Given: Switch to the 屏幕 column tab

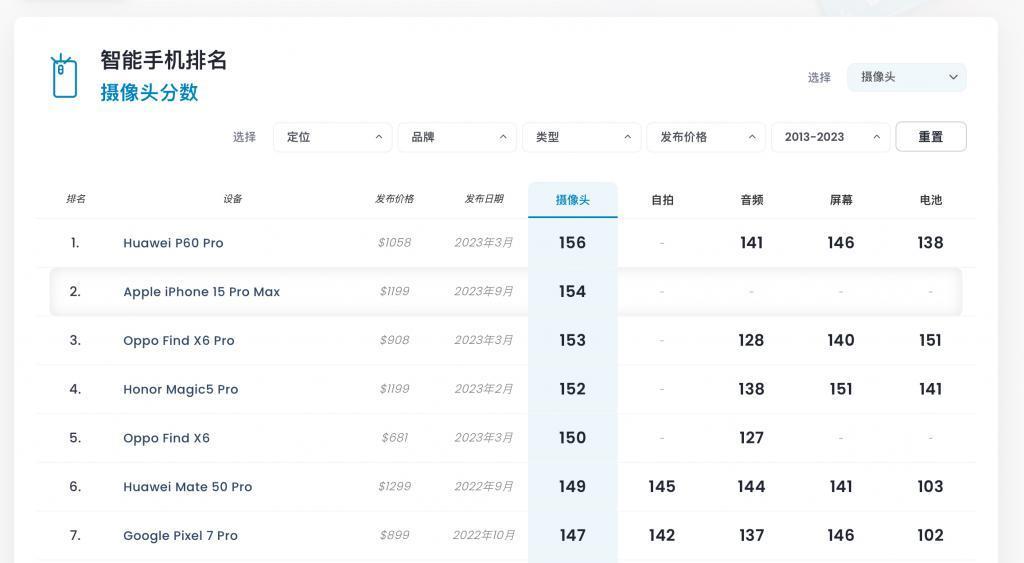Looking at the screenshot, I should pos(841,200).
